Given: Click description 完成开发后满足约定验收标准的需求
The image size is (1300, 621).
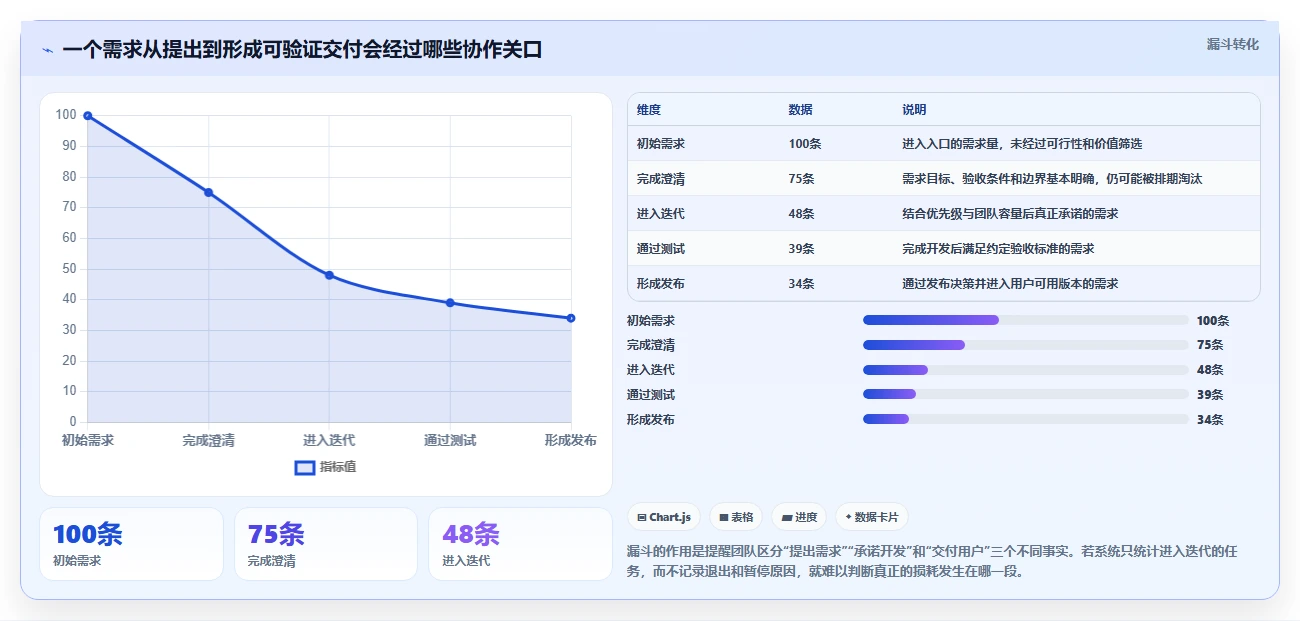Looking at the screenshot, I should click(x=998, y=249).
